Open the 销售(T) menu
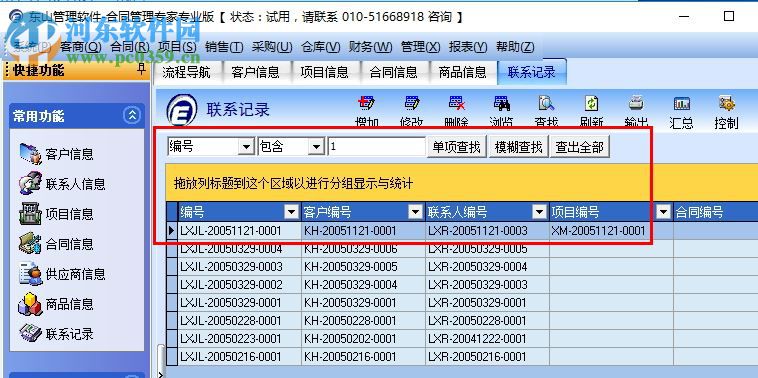 [224, 47]
